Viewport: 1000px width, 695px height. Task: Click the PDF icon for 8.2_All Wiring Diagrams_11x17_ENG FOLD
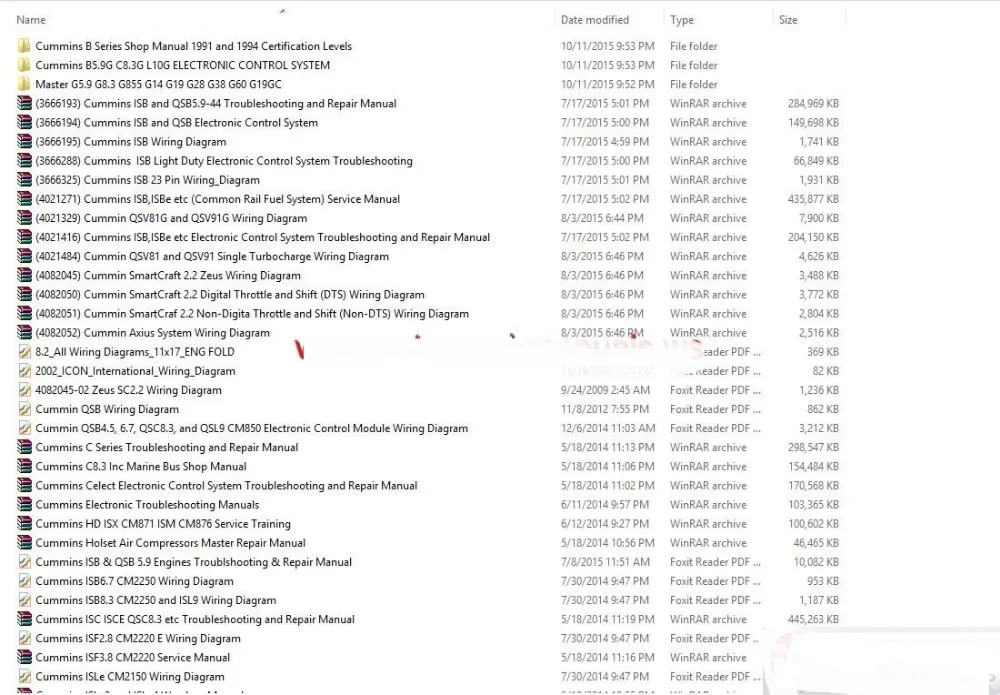[24, 352]
